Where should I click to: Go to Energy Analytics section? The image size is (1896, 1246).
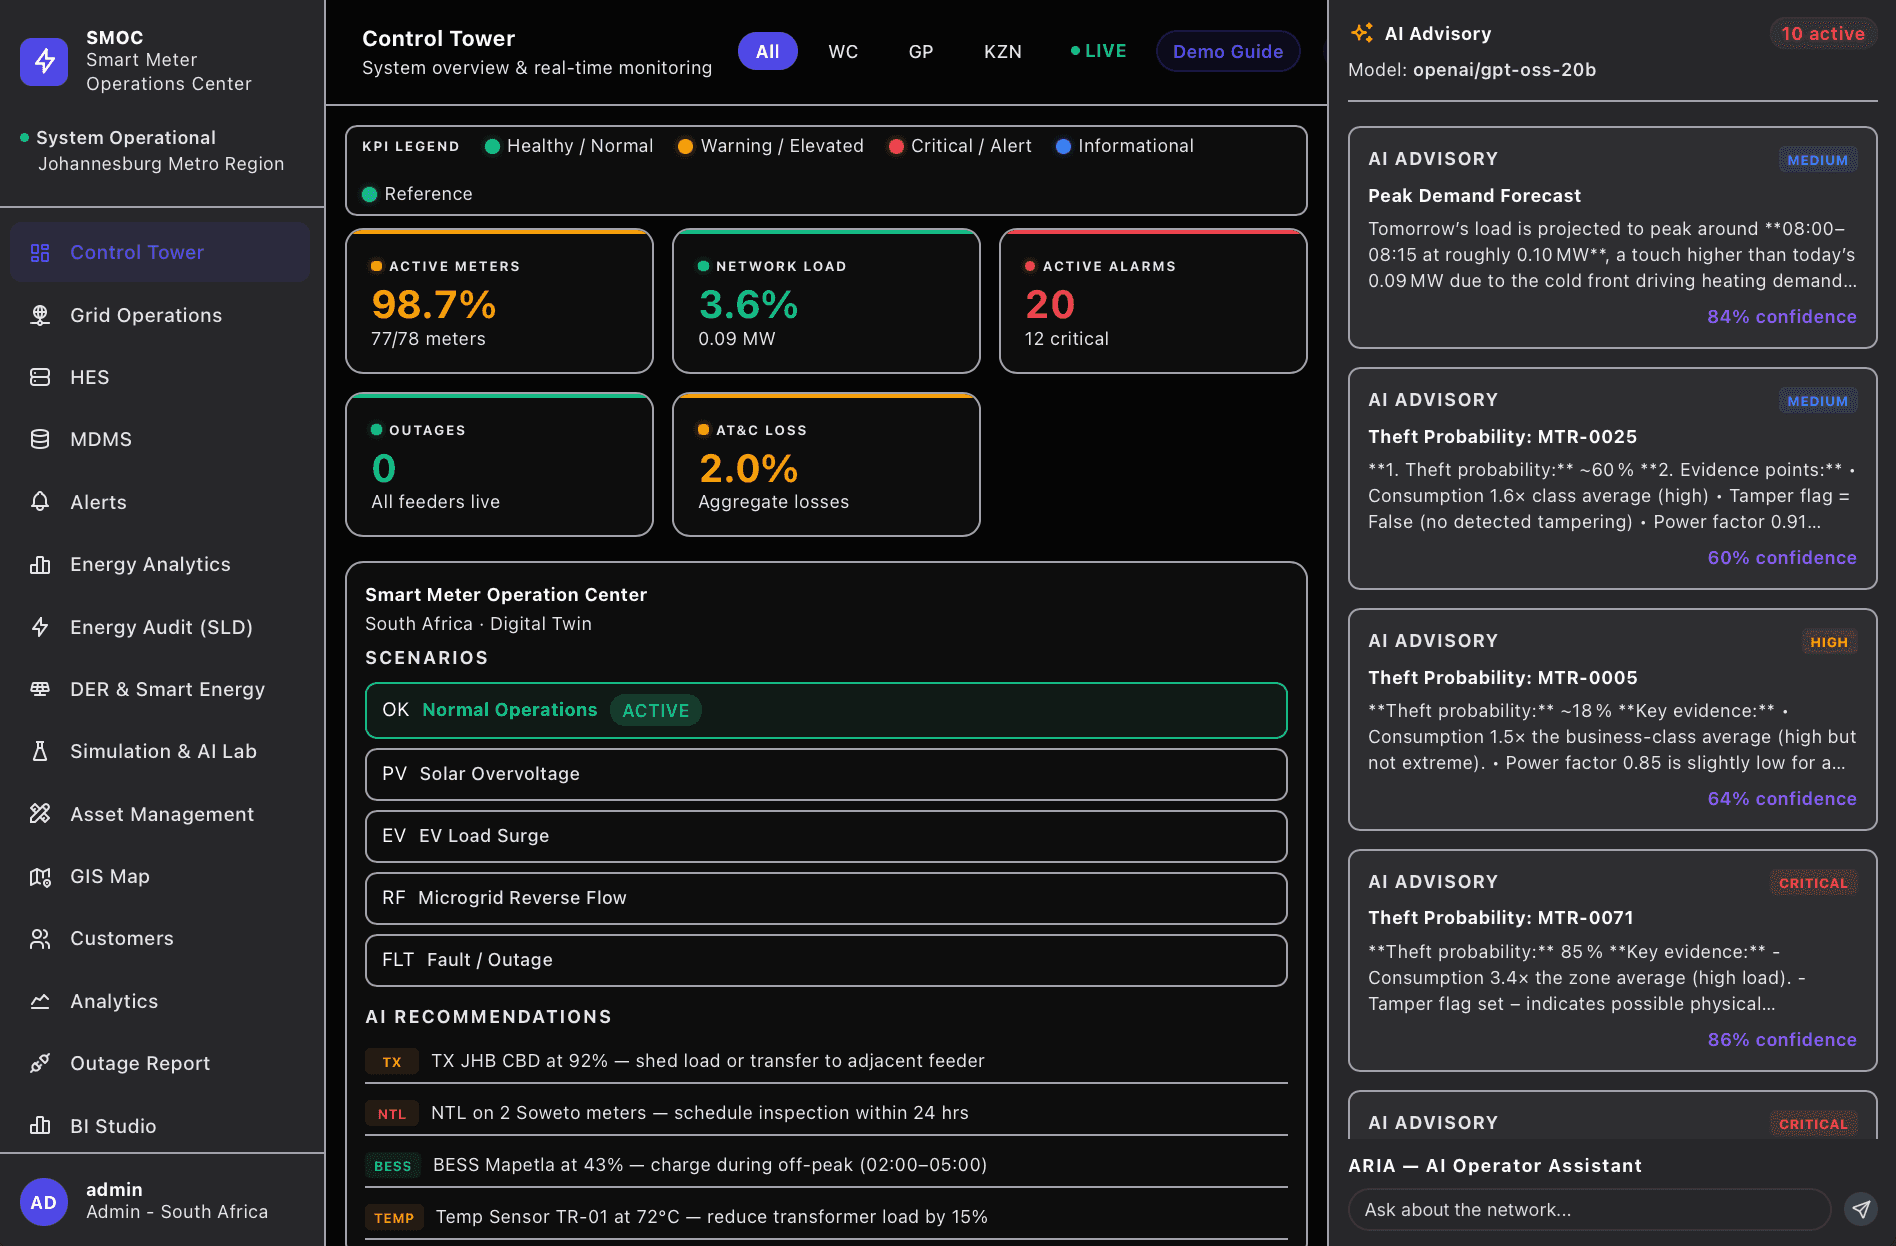(x=160, y=564)
